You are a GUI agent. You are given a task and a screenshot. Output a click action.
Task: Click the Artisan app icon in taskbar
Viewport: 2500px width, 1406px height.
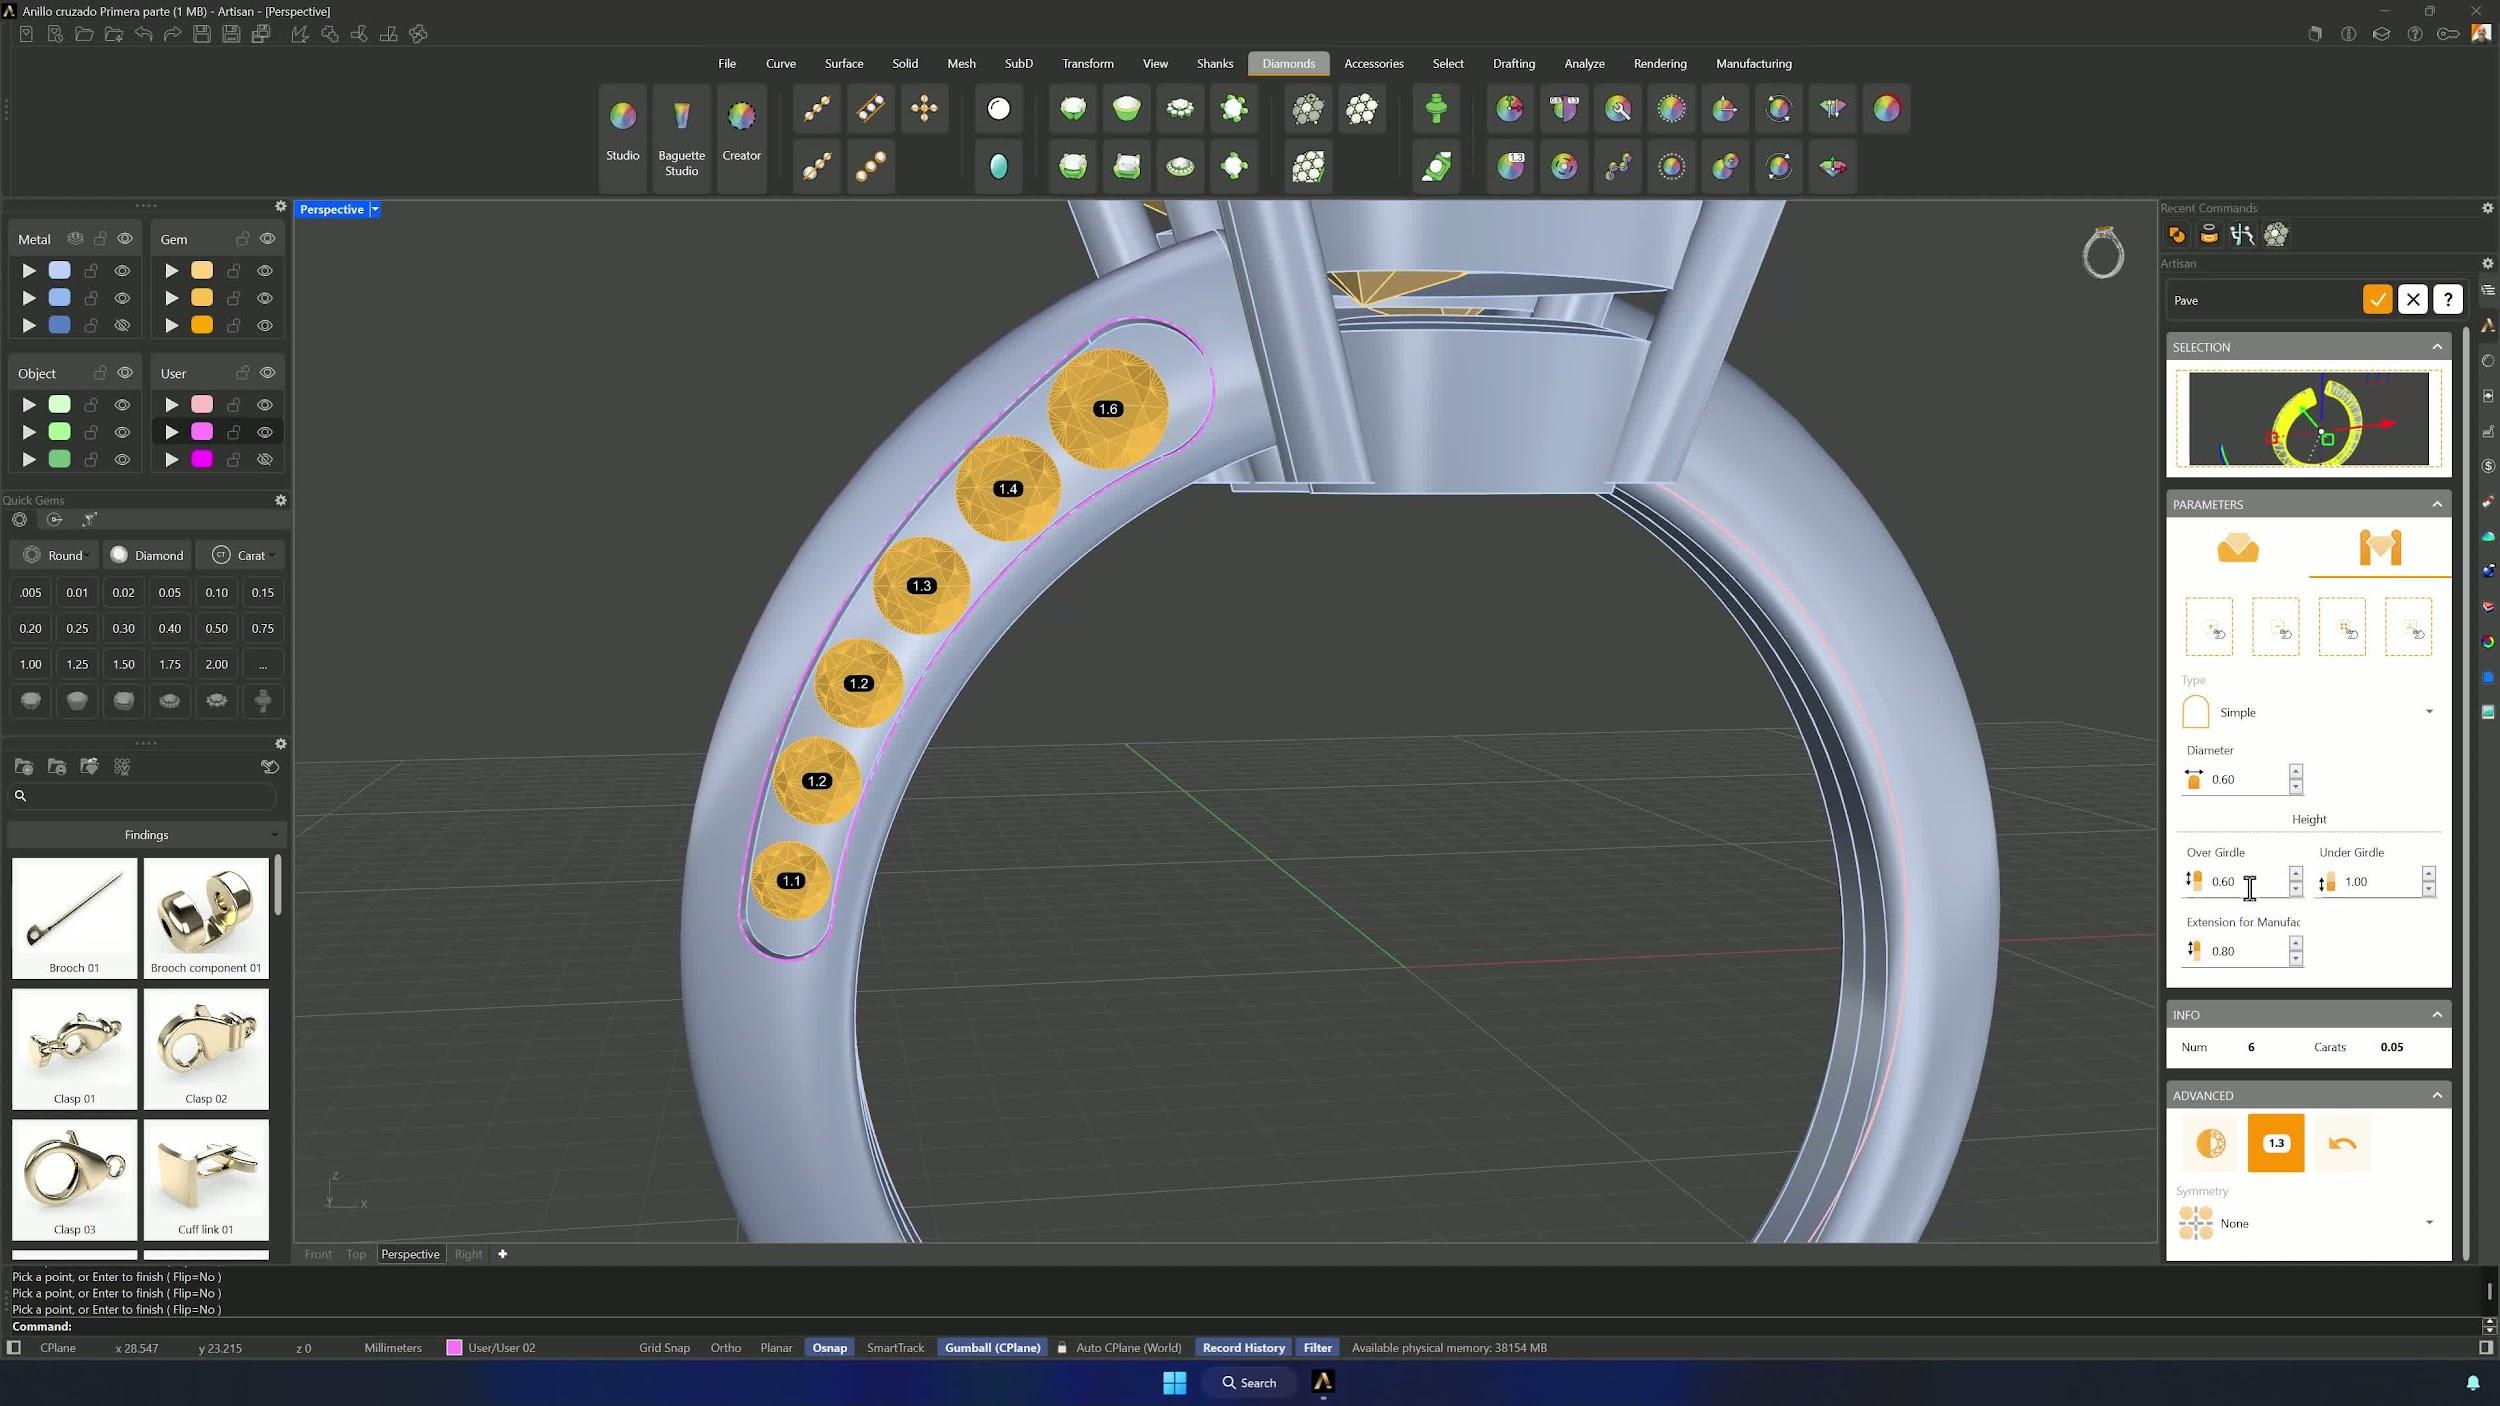[x=1322, y=1382]
